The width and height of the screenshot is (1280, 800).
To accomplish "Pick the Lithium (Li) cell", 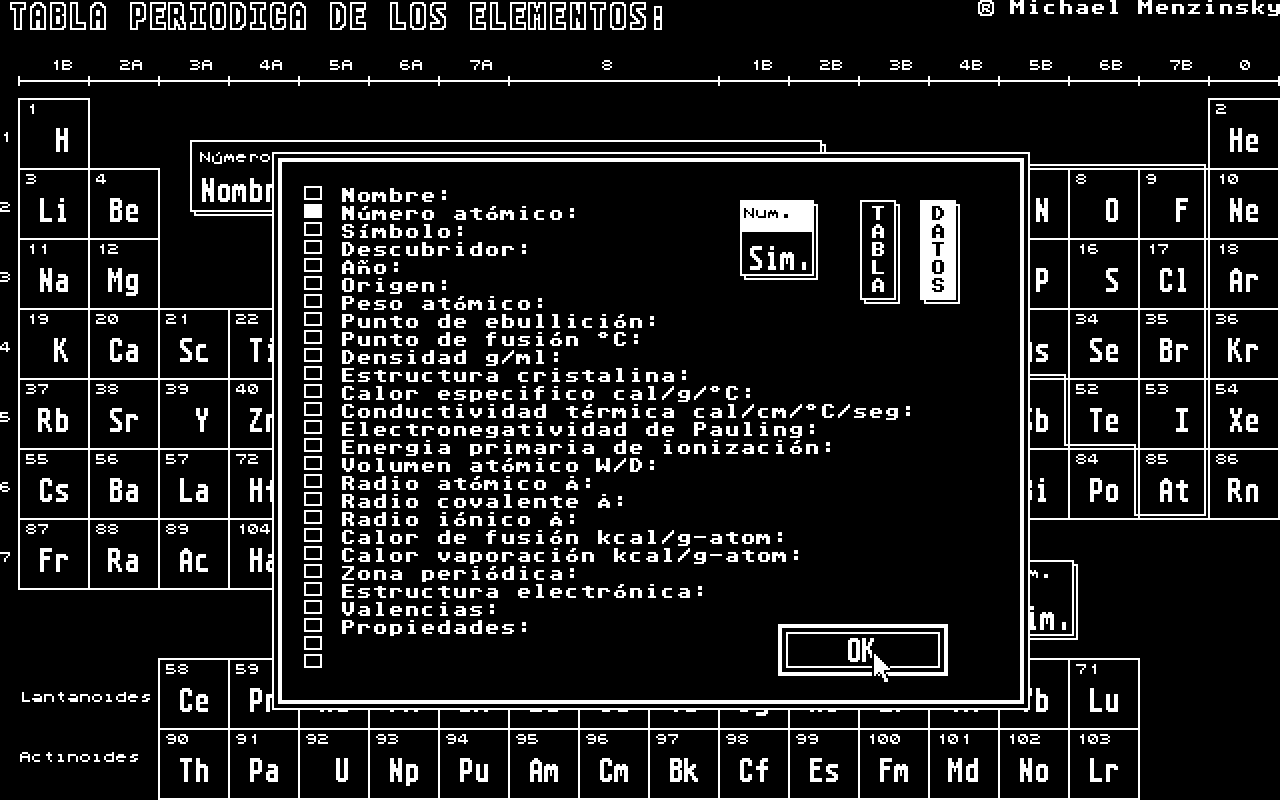I will [54, 204].
